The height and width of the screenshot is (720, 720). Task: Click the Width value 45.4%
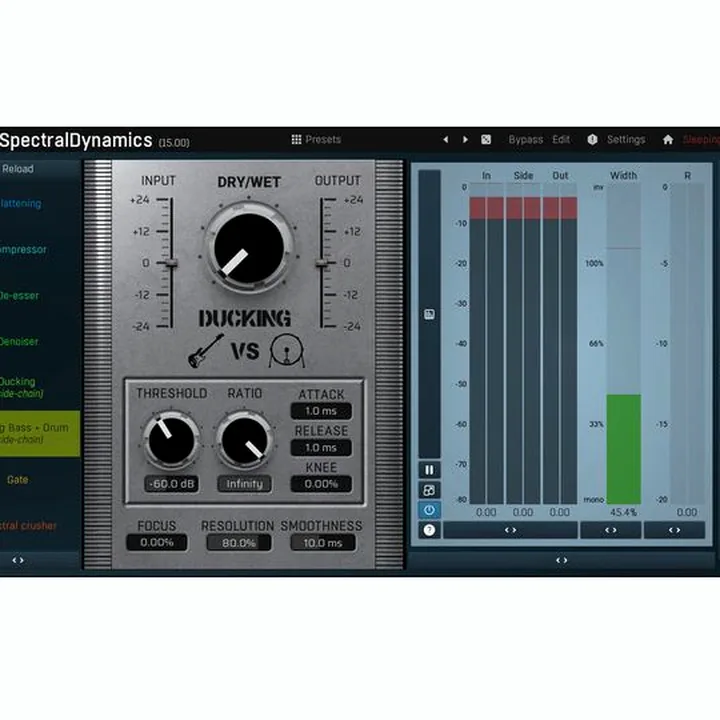coord(624,512)
